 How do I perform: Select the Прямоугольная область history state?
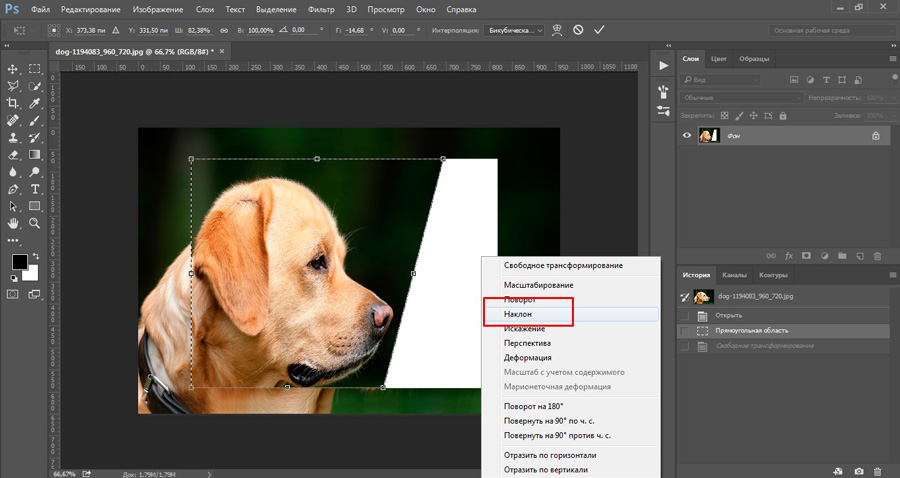point(751,329)
